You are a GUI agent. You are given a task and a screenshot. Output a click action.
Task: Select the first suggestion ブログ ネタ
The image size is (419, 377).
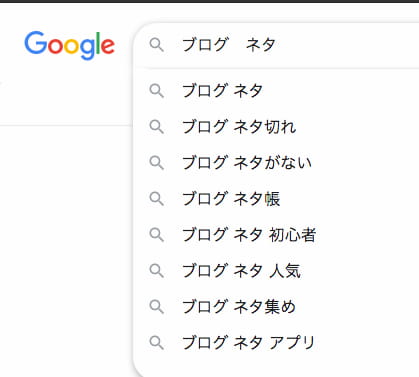pos(276,91)
